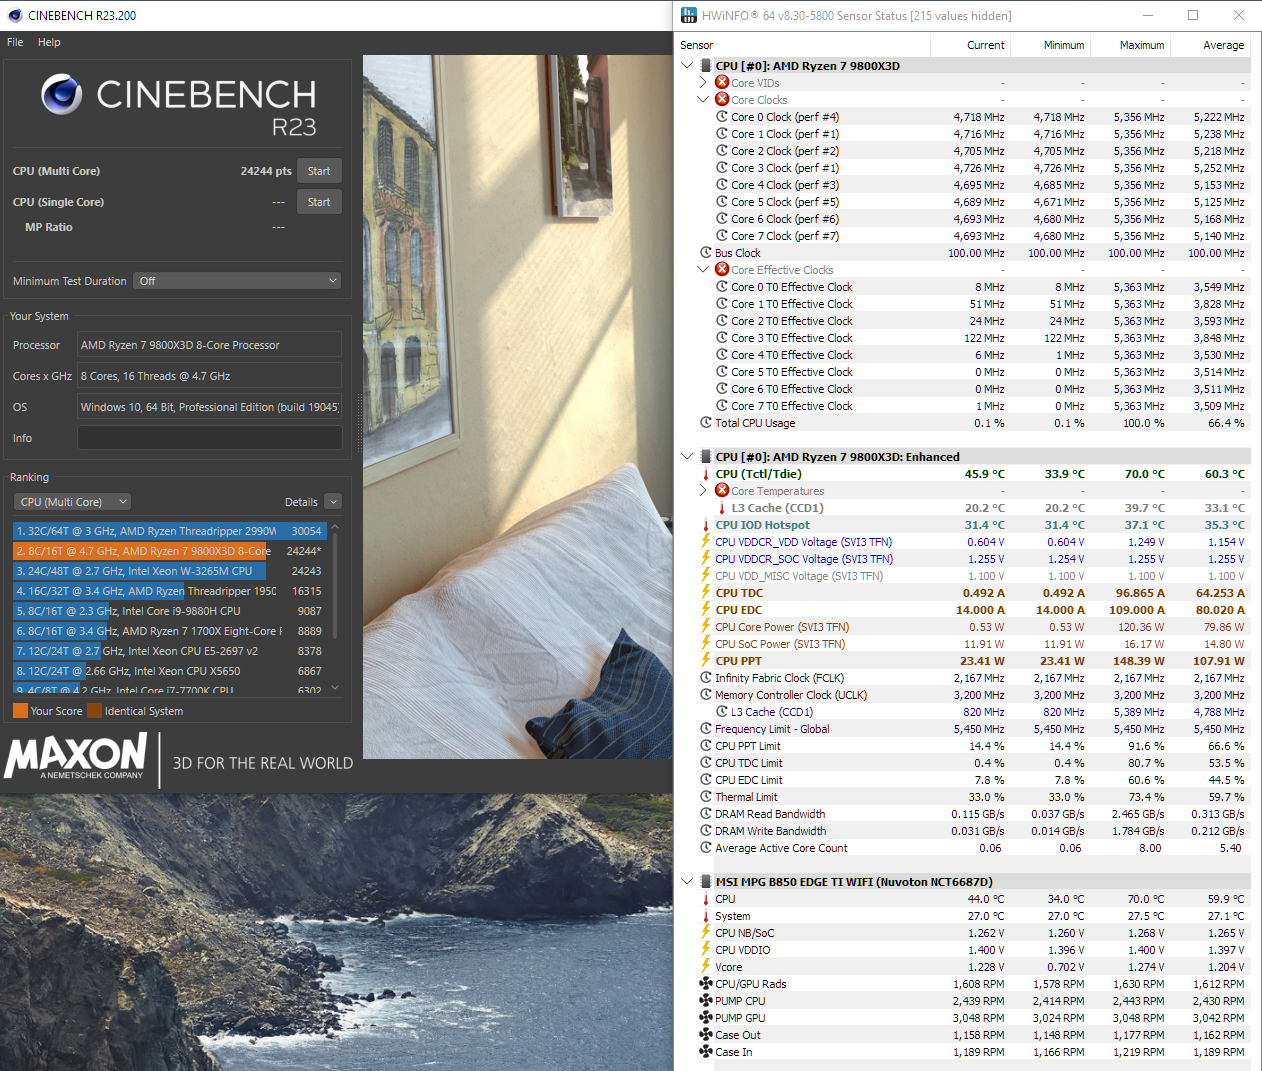Click the Cinebench rendered room image

[x=516, y=406]
